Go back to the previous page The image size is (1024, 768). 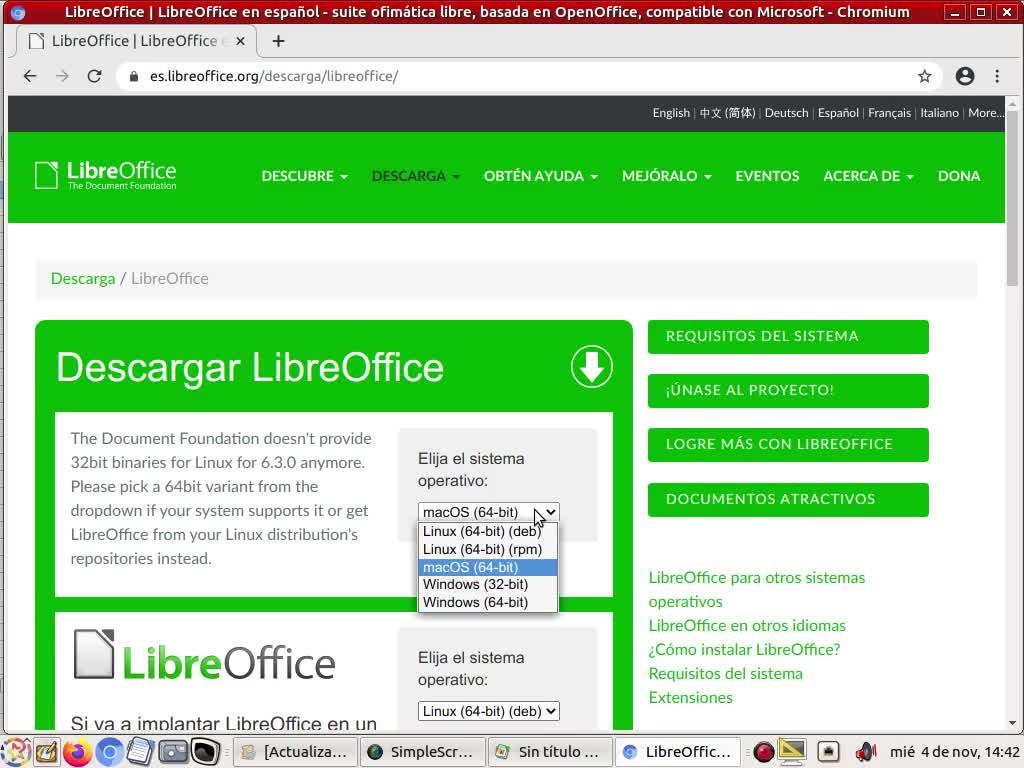point(30,76)
